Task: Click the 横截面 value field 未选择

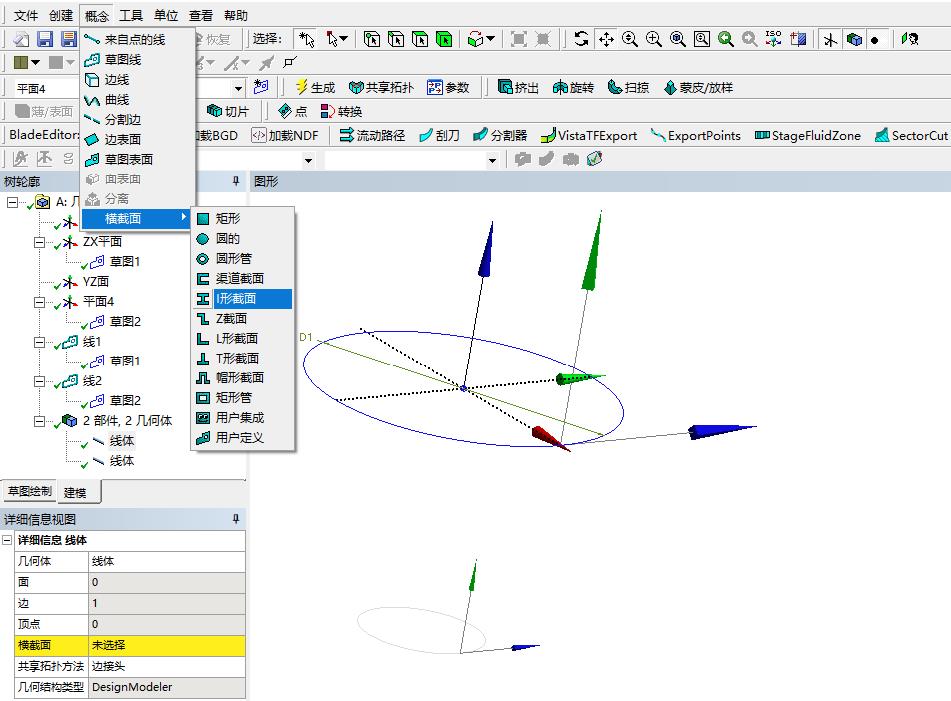Action: click(x=166, y=645)
